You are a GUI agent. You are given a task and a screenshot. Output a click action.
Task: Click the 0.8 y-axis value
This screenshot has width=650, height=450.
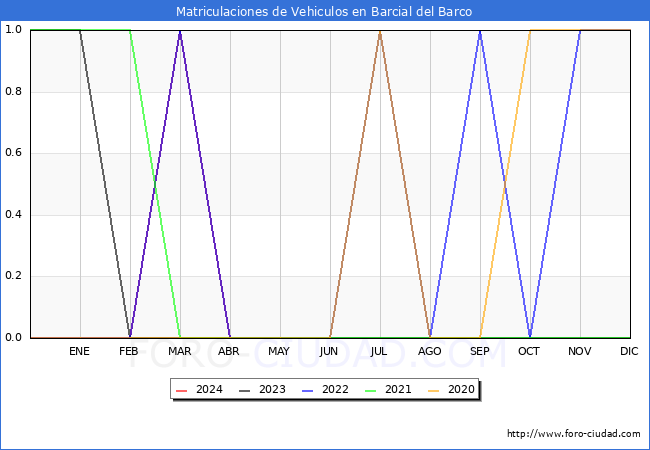13,92
